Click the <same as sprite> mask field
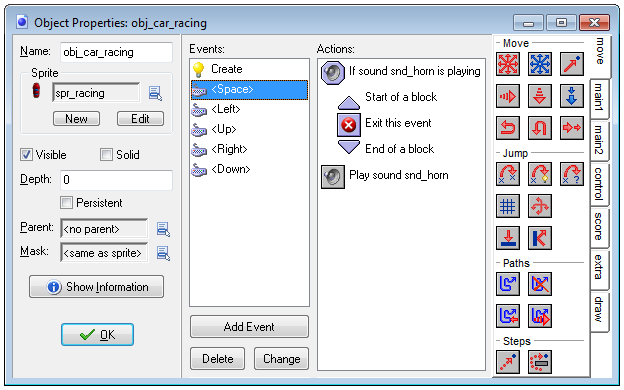Screen dimensions: 624x390 104,253
